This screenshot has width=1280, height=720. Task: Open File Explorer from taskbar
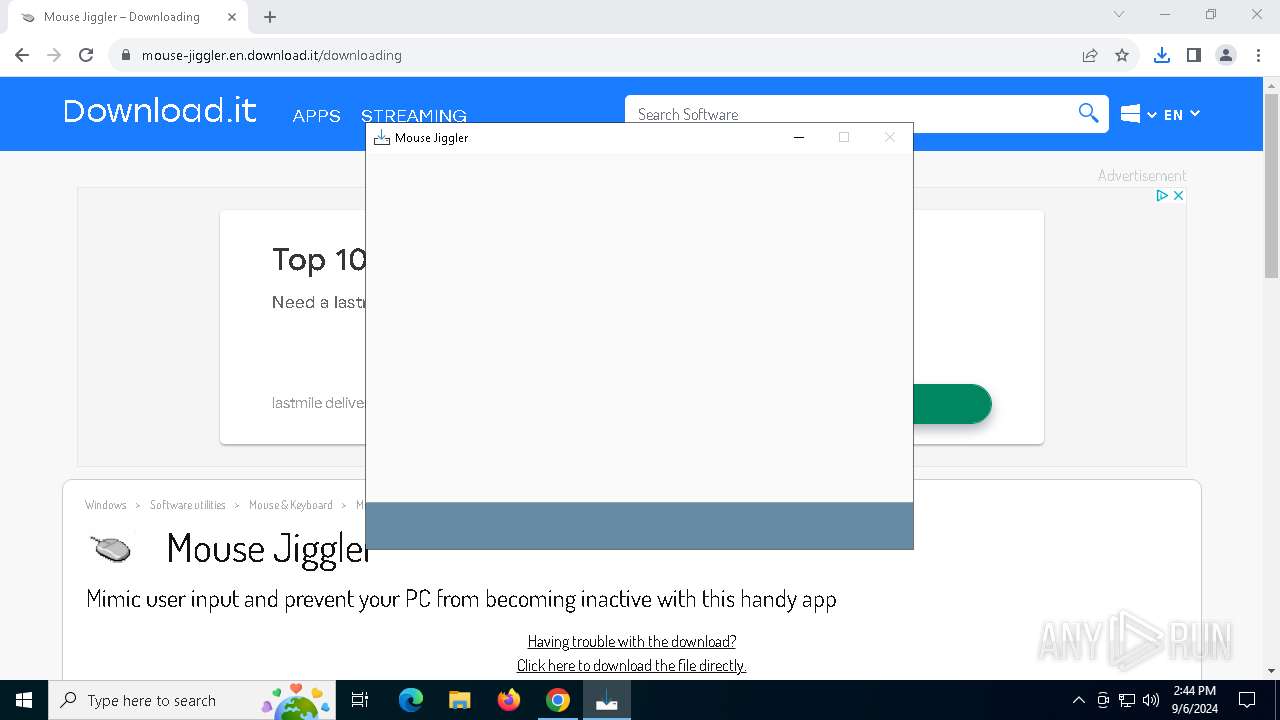click(x=459, y=700)
